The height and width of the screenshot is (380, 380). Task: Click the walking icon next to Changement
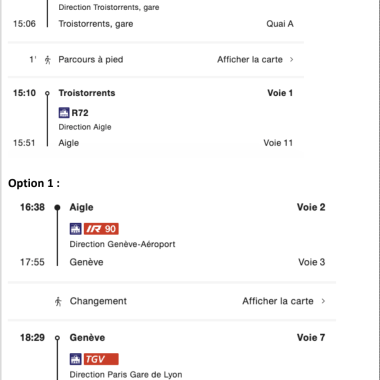point(58,301)
